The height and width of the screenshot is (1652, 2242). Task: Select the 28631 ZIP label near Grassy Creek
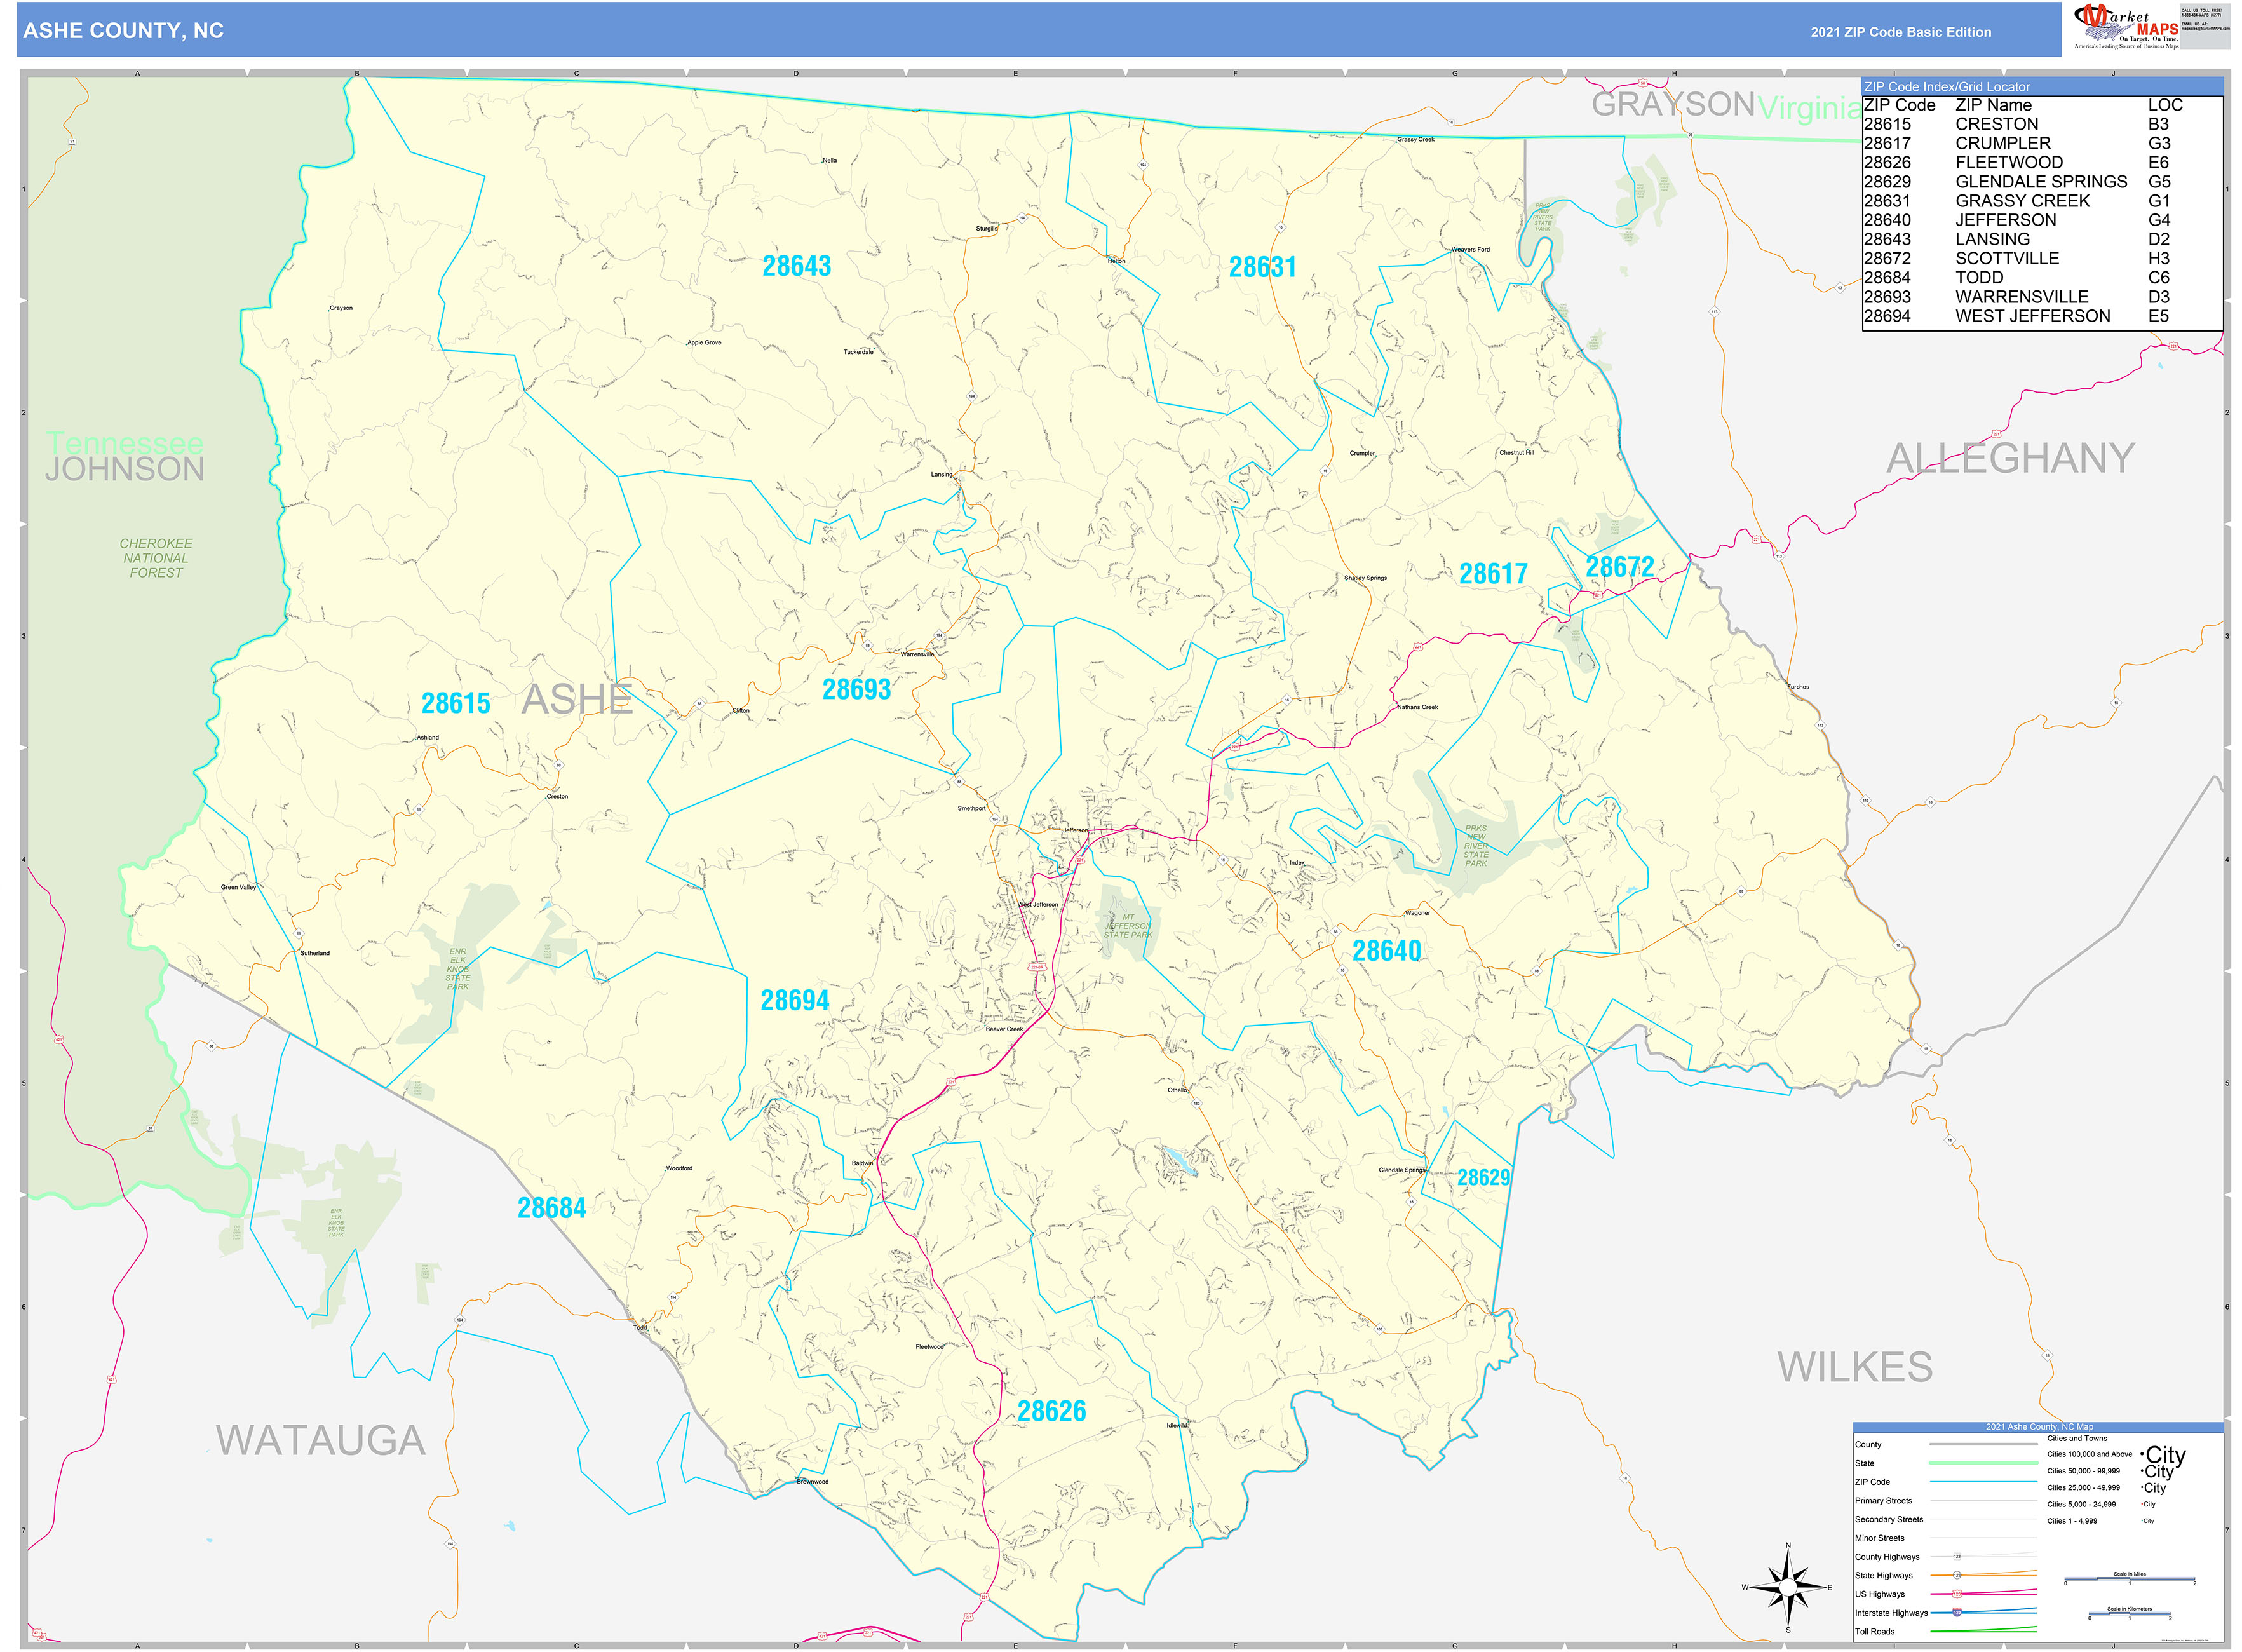pyautogui.click(x=1264, y=267)
